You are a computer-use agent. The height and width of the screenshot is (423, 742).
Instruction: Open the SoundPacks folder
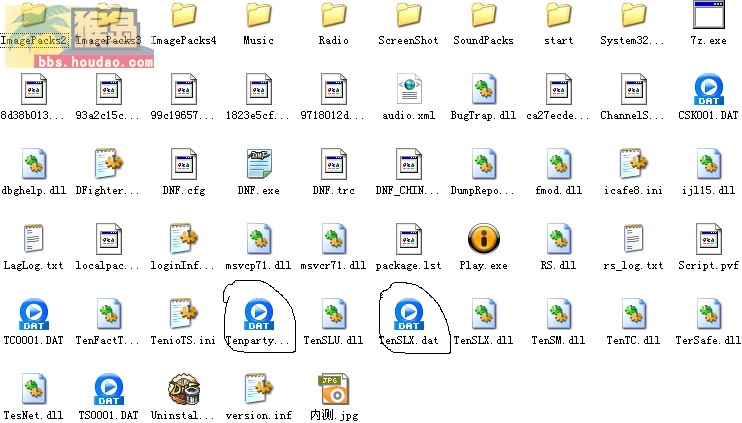click(484, 15)
